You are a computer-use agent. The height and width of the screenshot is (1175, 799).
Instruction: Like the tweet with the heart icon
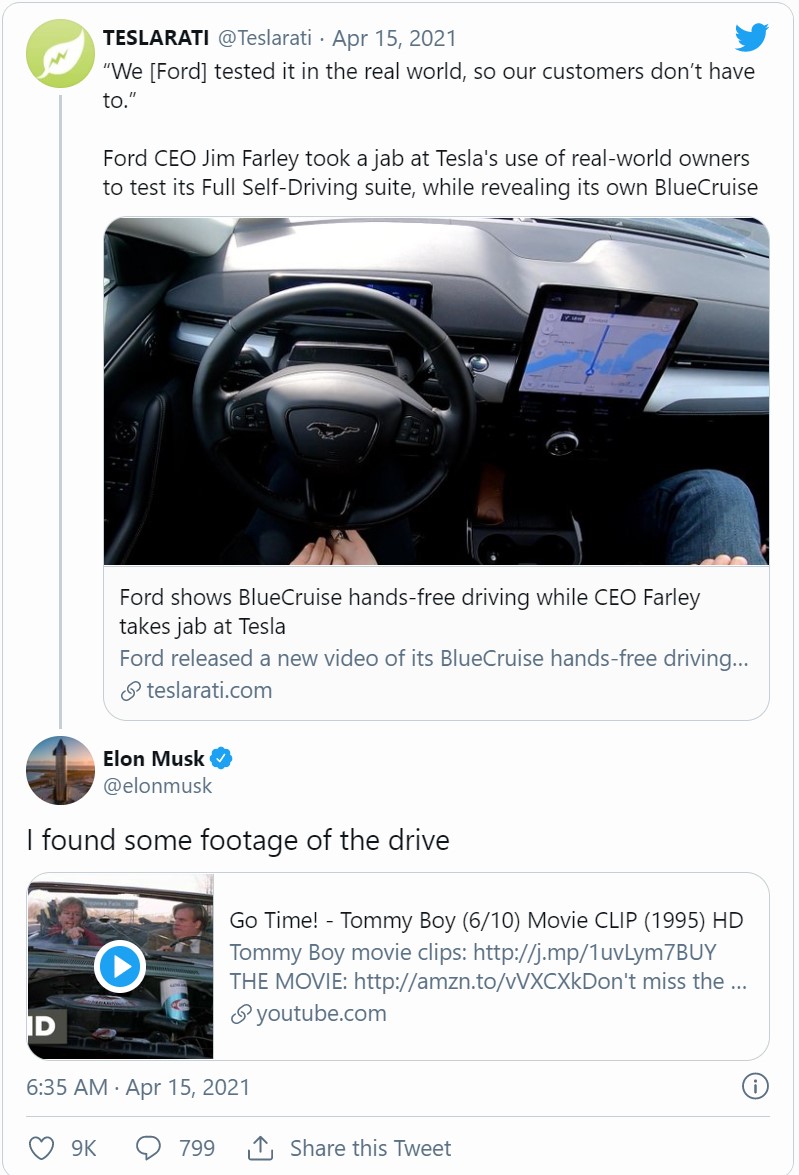pyautogui.click(x=41, y=1148)
